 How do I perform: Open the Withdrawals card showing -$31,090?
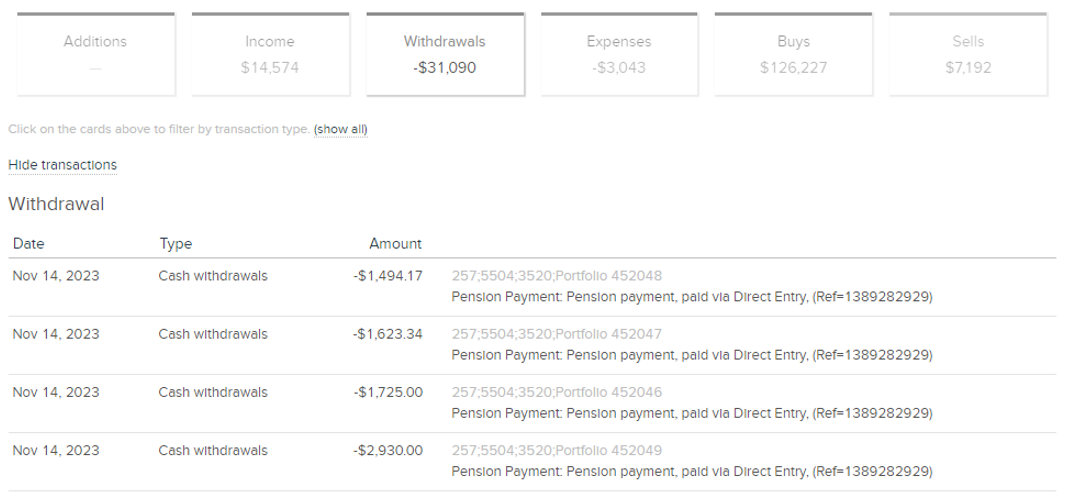(445, 54)
